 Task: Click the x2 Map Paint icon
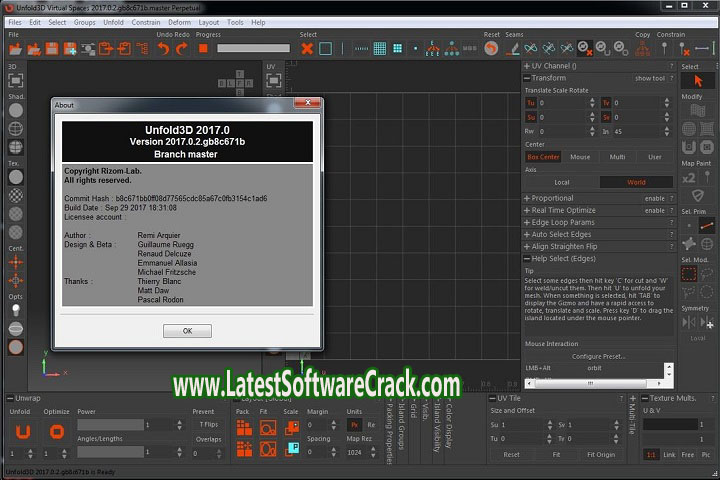688,178
